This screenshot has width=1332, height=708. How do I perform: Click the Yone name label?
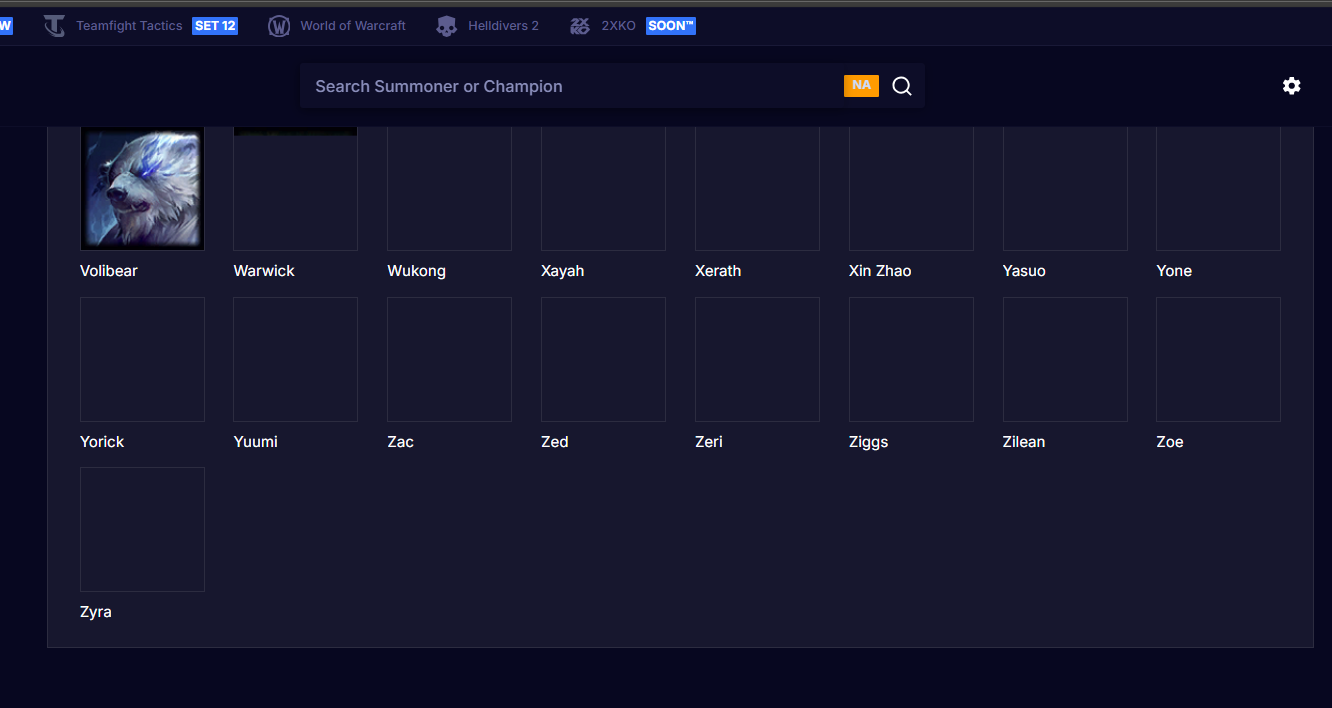[1174, 271]
